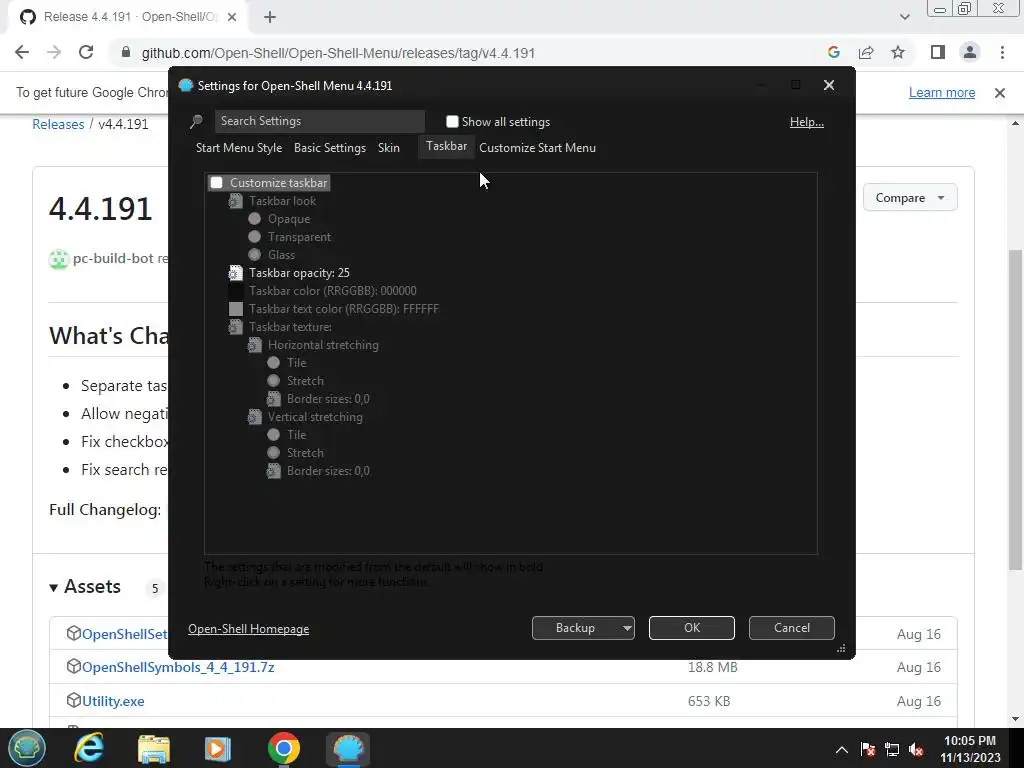The image size is (1024, 768).
Task: Select Tile under Horizontal stretching
Action: point(274,362)
